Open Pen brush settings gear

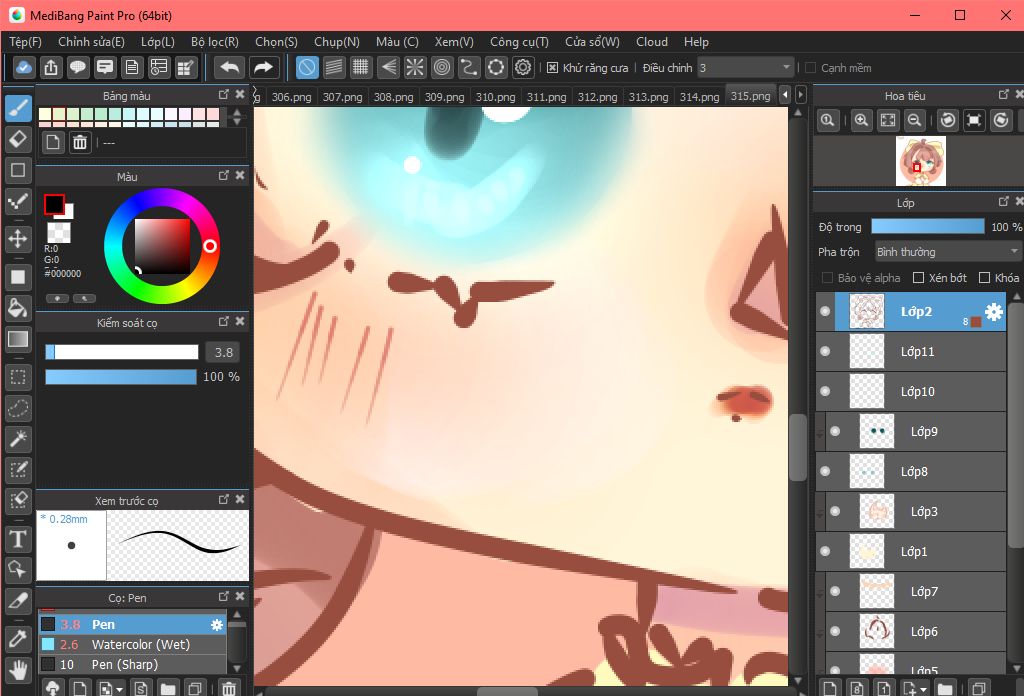(217, 625)
